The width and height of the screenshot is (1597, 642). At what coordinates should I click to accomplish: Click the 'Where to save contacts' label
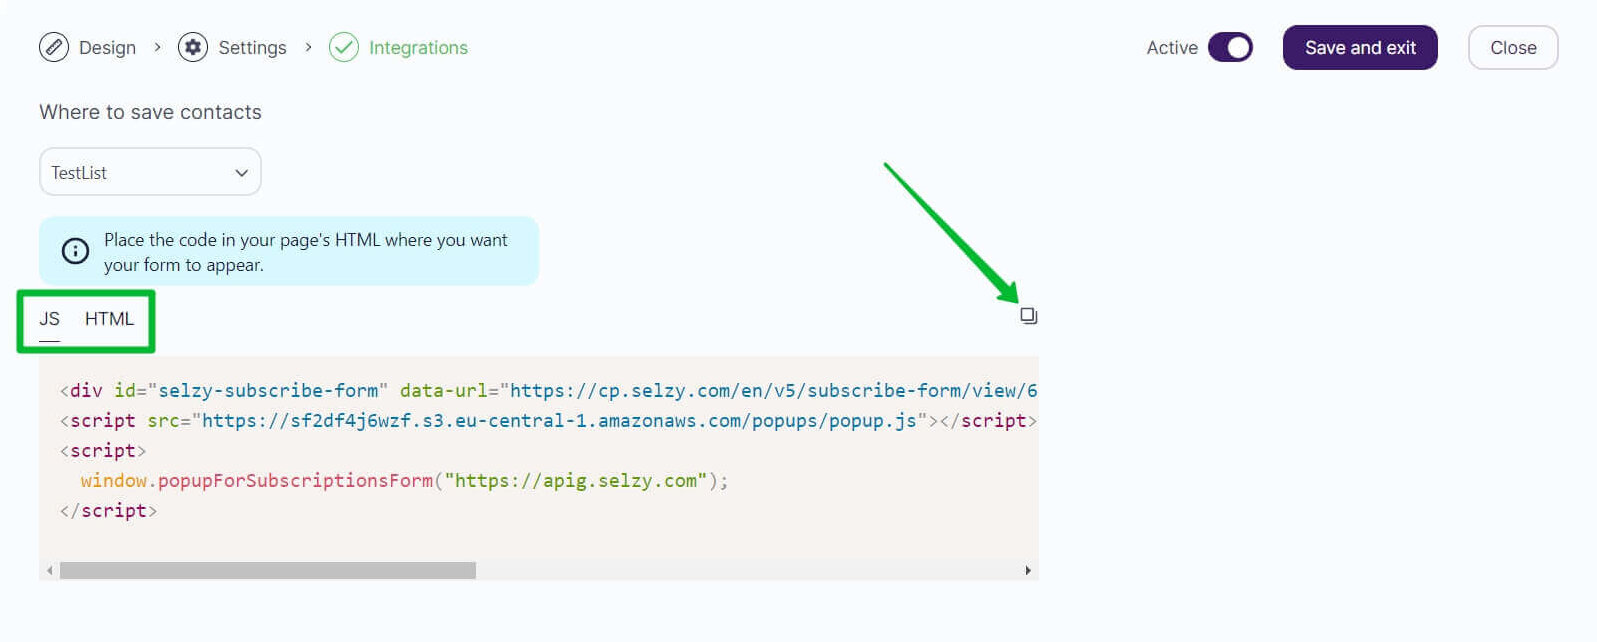150,112
